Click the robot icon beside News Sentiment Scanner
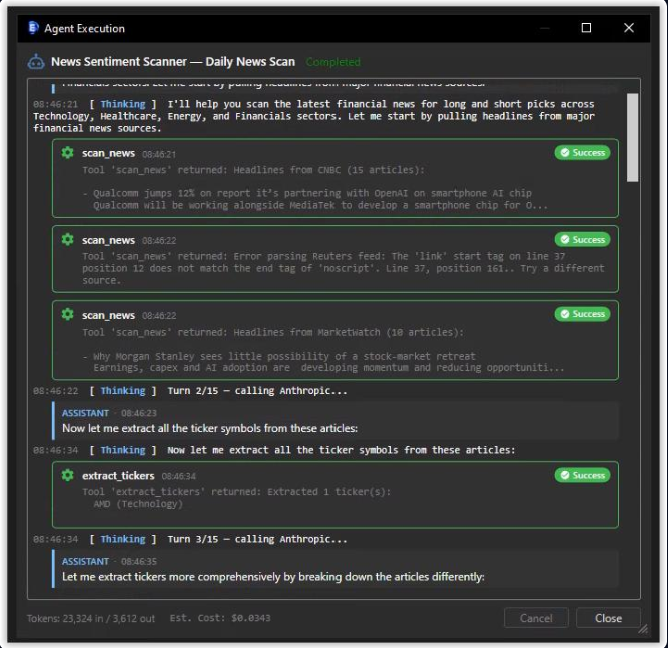This screenshot has height=648, width=668. tap(36, 62)
